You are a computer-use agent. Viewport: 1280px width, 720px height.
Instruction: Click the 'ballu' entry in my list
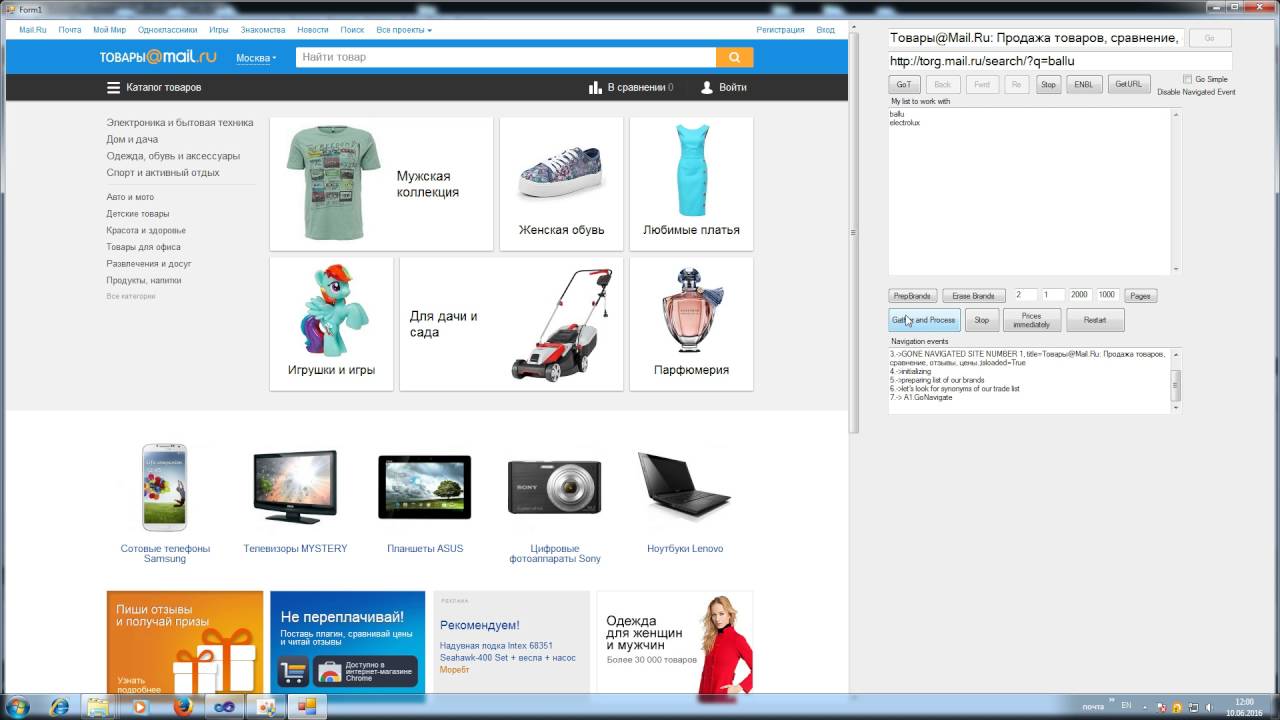[x=897, y=115]
